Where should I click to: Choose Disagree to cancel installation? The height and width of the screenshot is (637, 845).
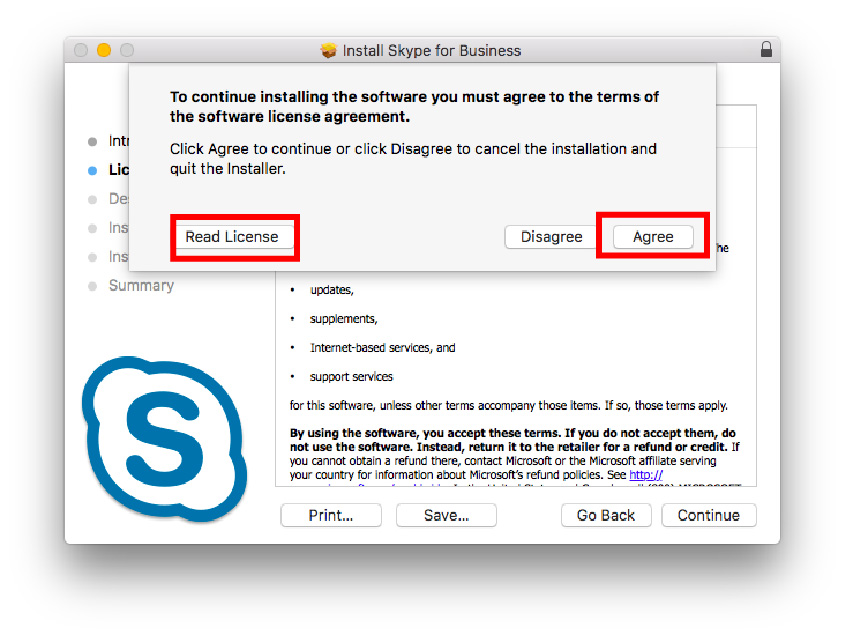pos(551,237)
